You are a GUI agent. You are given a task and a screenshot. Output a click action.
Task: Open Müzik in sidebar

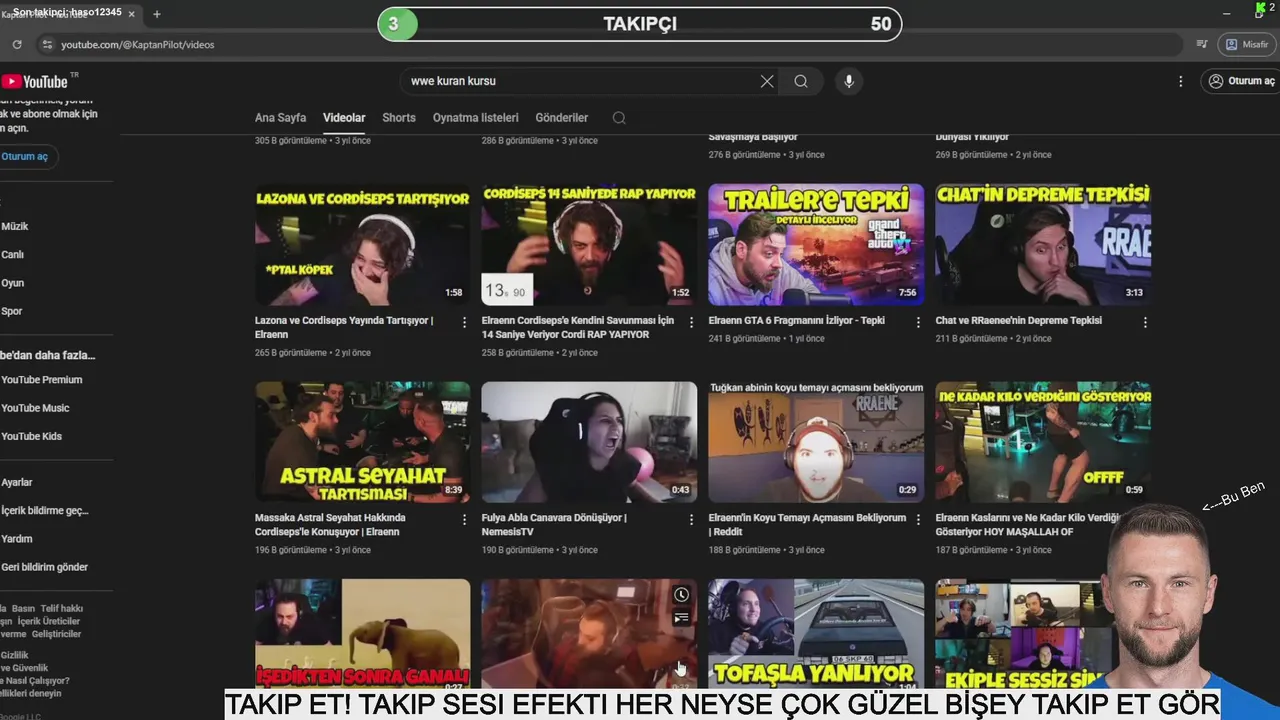click(x=15, y=227)
